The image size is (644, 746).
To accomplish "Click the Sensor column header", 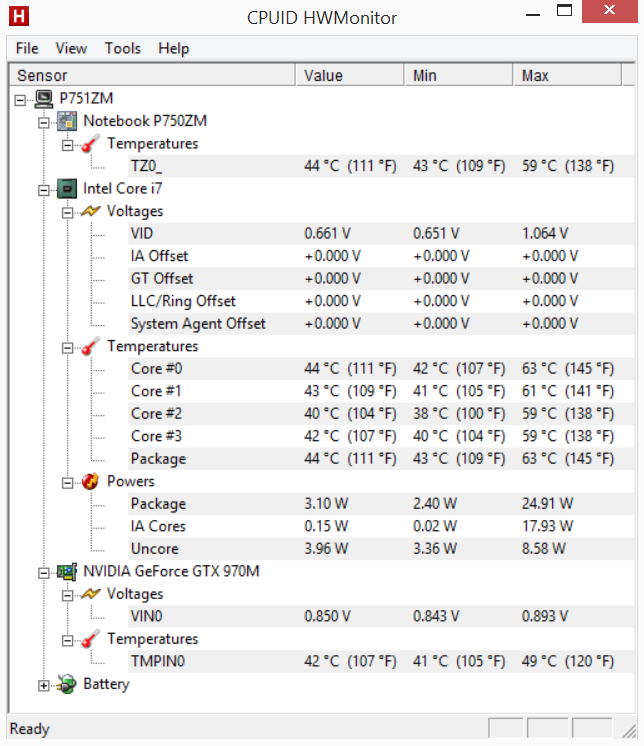I will coord(152,76).
